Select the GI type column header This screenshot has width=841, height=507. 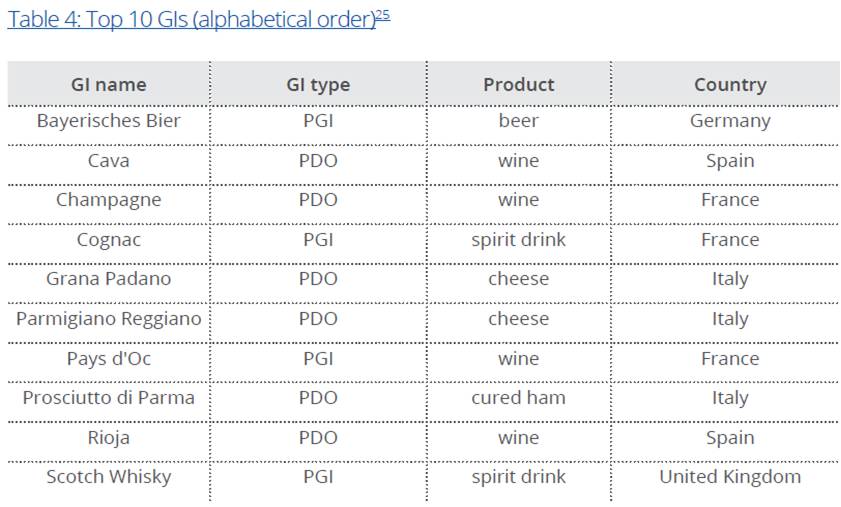[x=318, y=85]
